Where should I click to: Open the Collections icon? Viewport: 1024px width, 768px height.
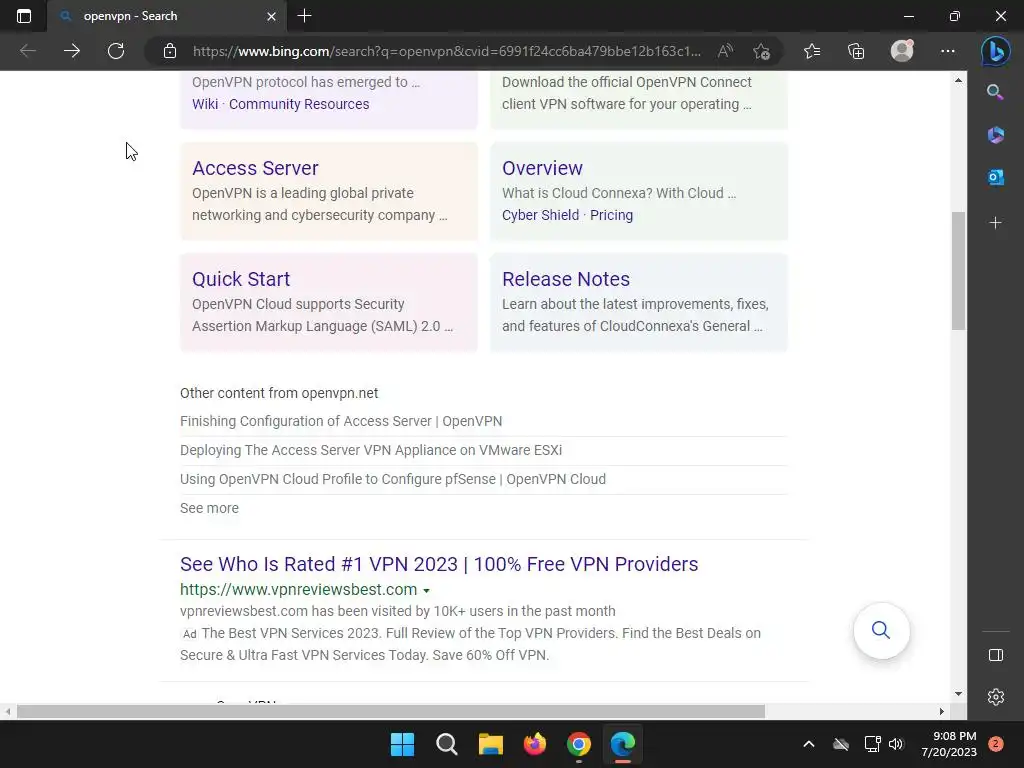[856, 51]
